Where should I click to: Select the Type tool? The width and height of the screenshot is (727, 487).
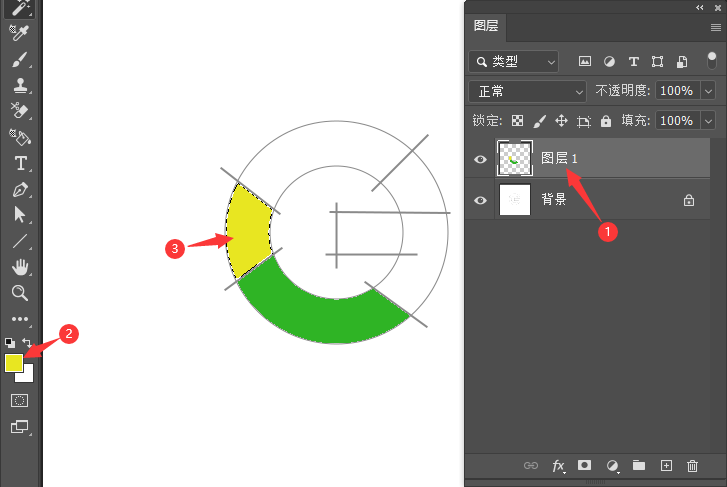tap(20, 163)
